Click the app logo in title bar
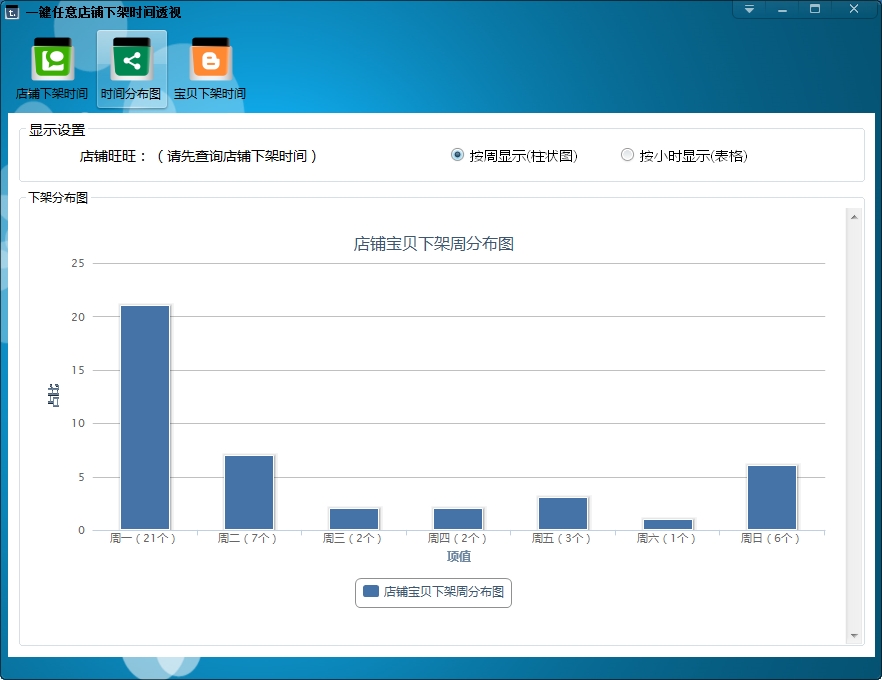The height and width of the screenshot is (680, 882). [12, 12]
